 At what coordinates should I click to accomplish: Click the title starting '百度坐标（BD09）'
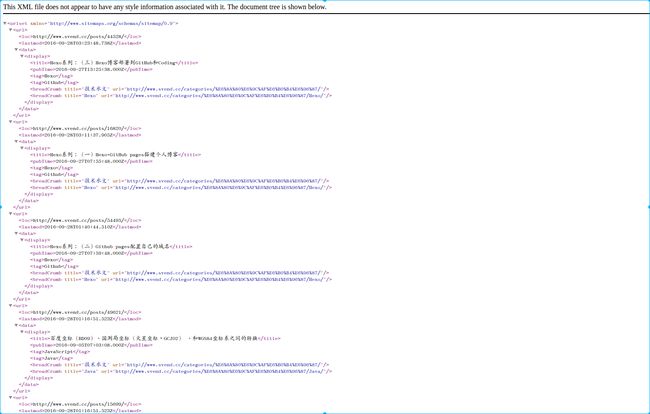pos(155,339)
